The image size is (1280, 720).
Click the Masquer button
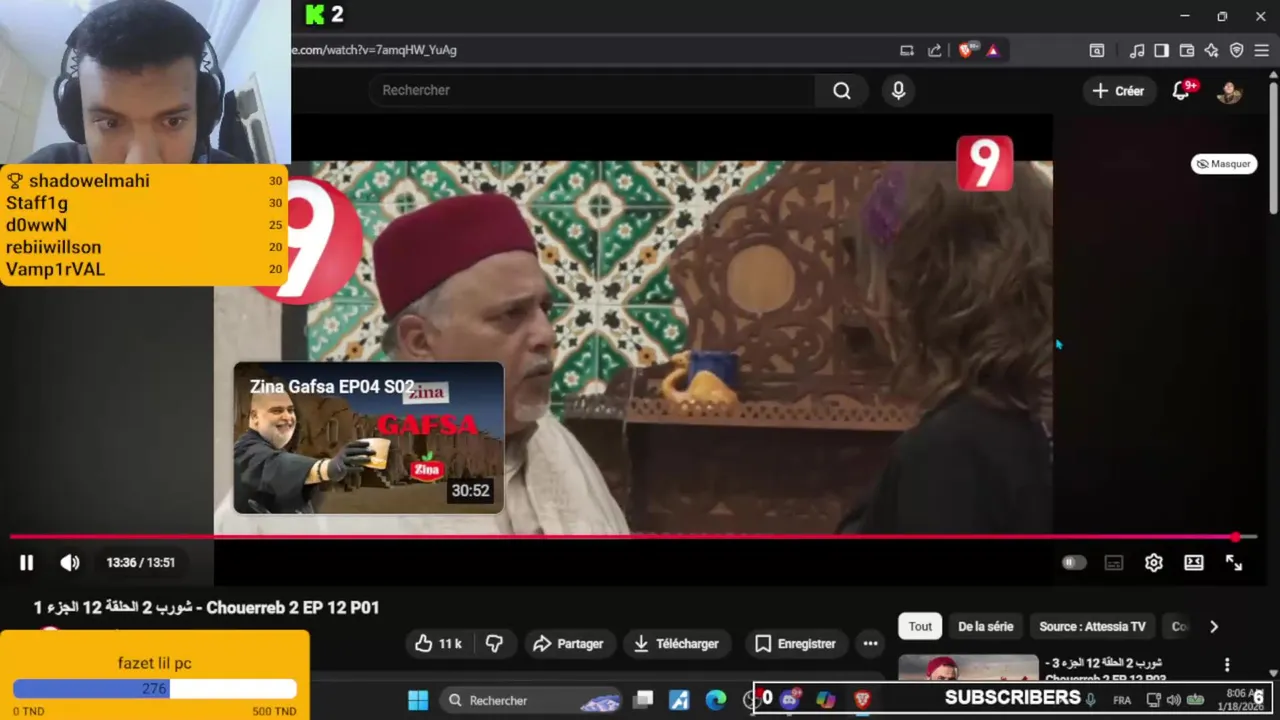coord(1224,164)
